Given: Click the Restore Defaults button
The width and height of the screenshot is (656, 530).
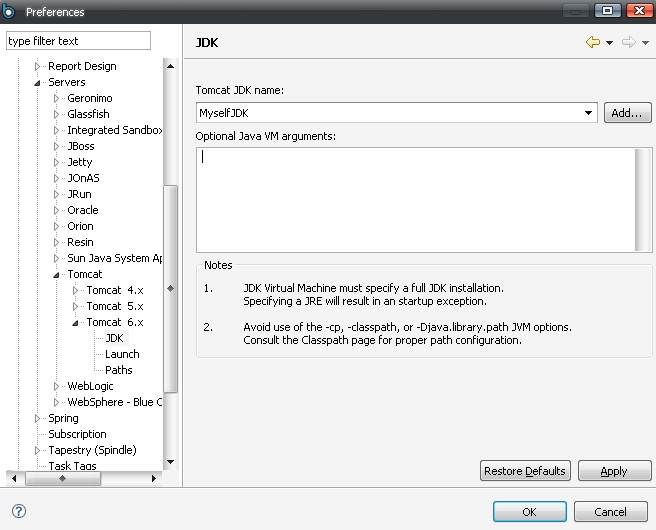Looking at the screenshot, I should 525,471.
